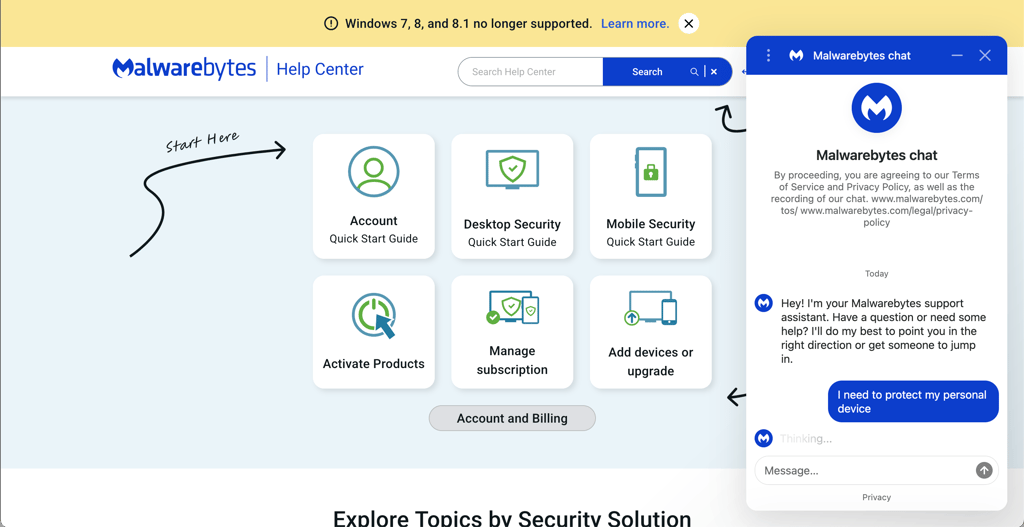Go to Help Center home link

click(x=320, y=69)
